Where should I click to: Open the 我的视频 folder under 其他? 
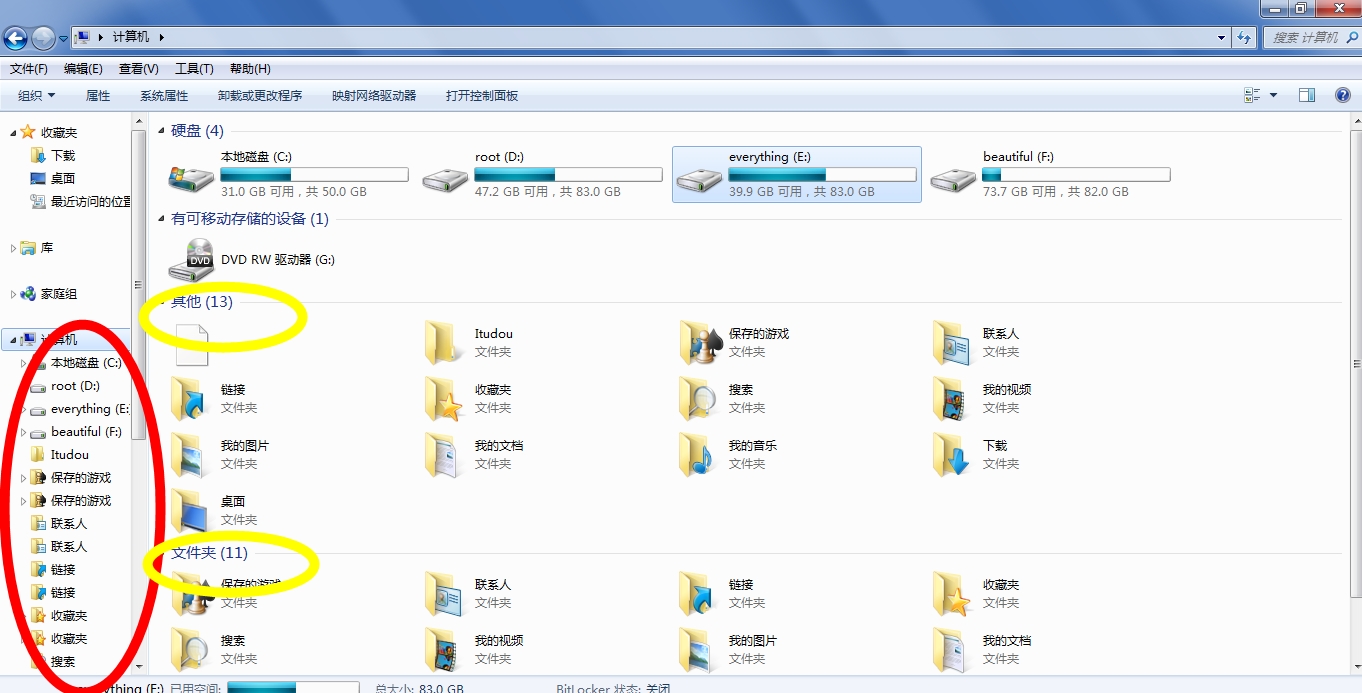[953, 398]
